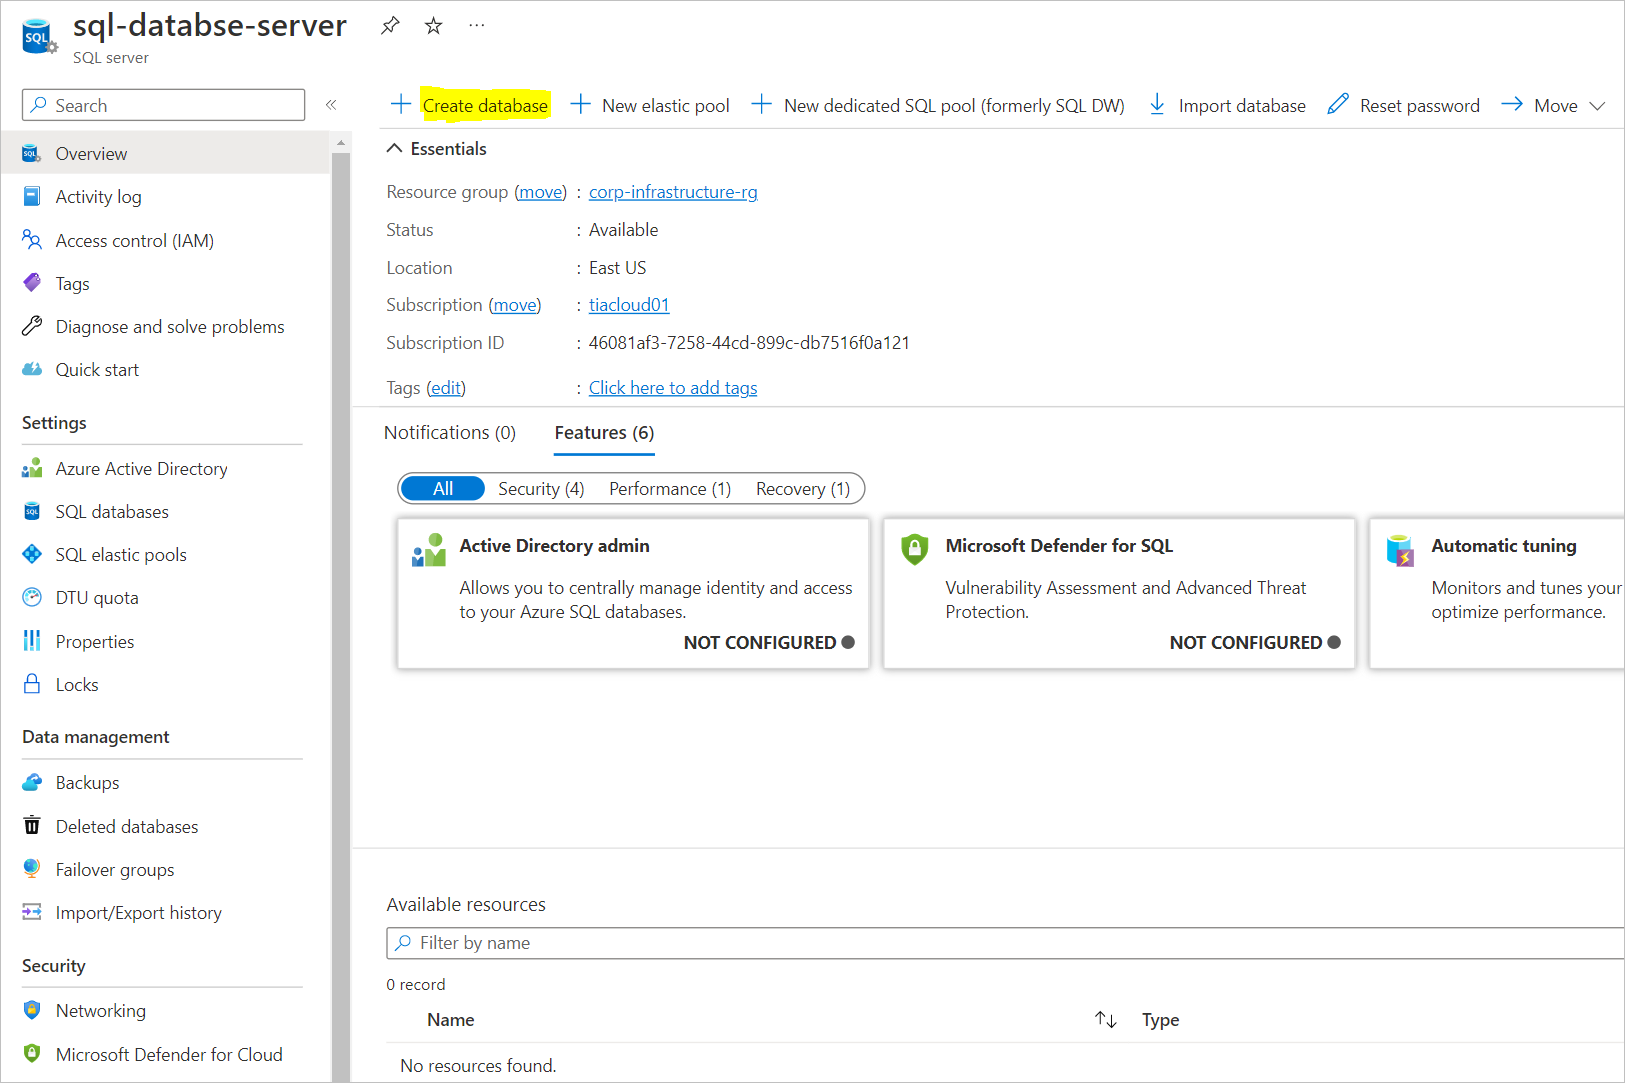Pin the sql-databse-server resource
Screen dimensions: 1625x1083
click(390, 26)
